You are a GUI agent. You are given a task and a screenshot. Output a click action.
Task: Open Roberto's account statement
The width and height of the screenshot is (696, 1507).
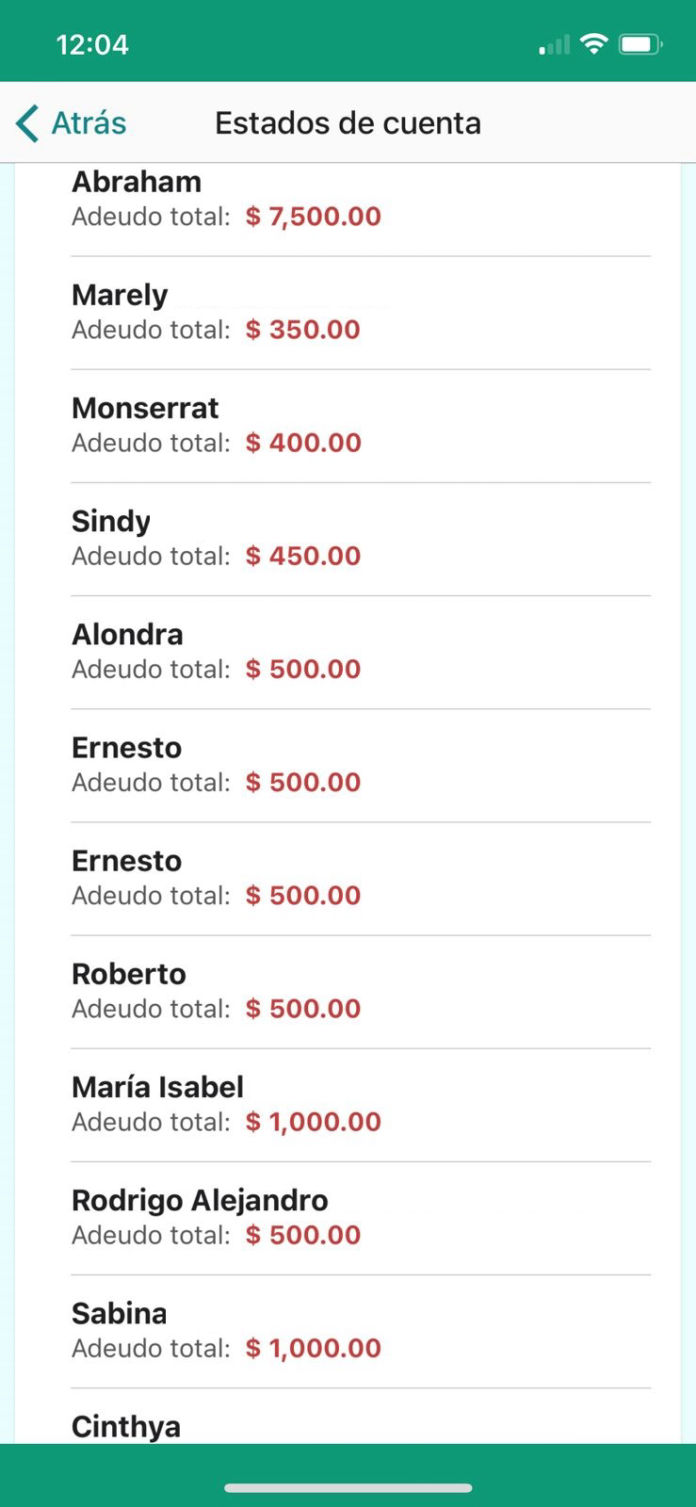tap(129, 974)
